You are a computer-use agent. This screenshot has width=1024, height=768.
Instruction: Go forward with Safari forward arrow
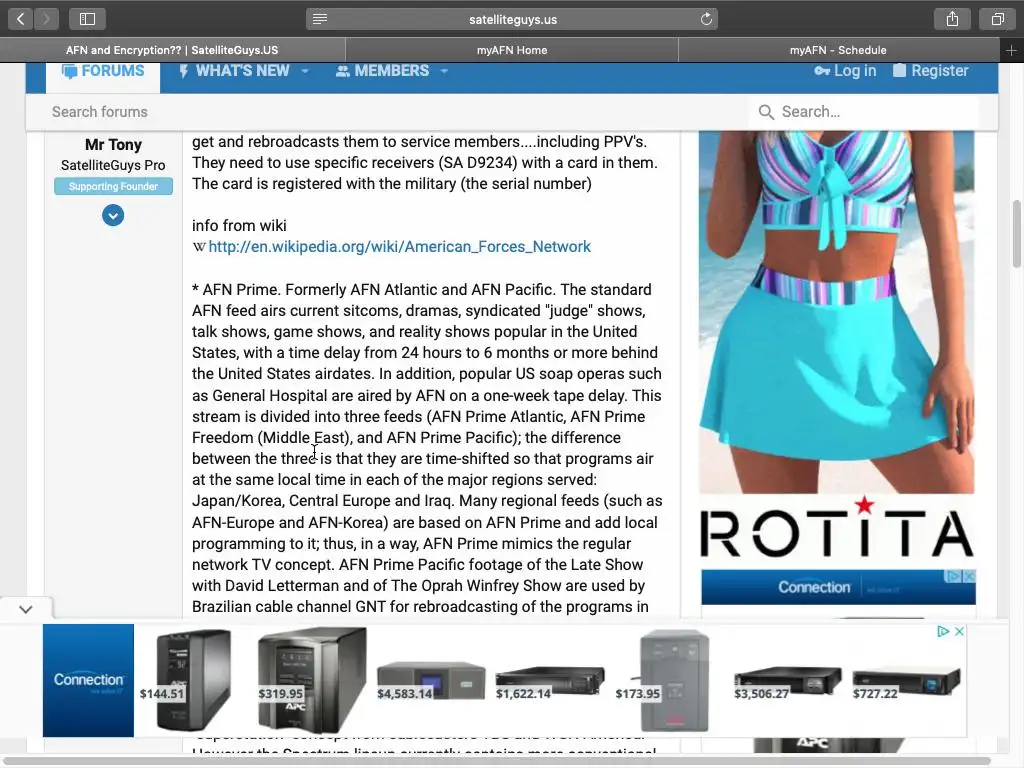tap(46, 19)
